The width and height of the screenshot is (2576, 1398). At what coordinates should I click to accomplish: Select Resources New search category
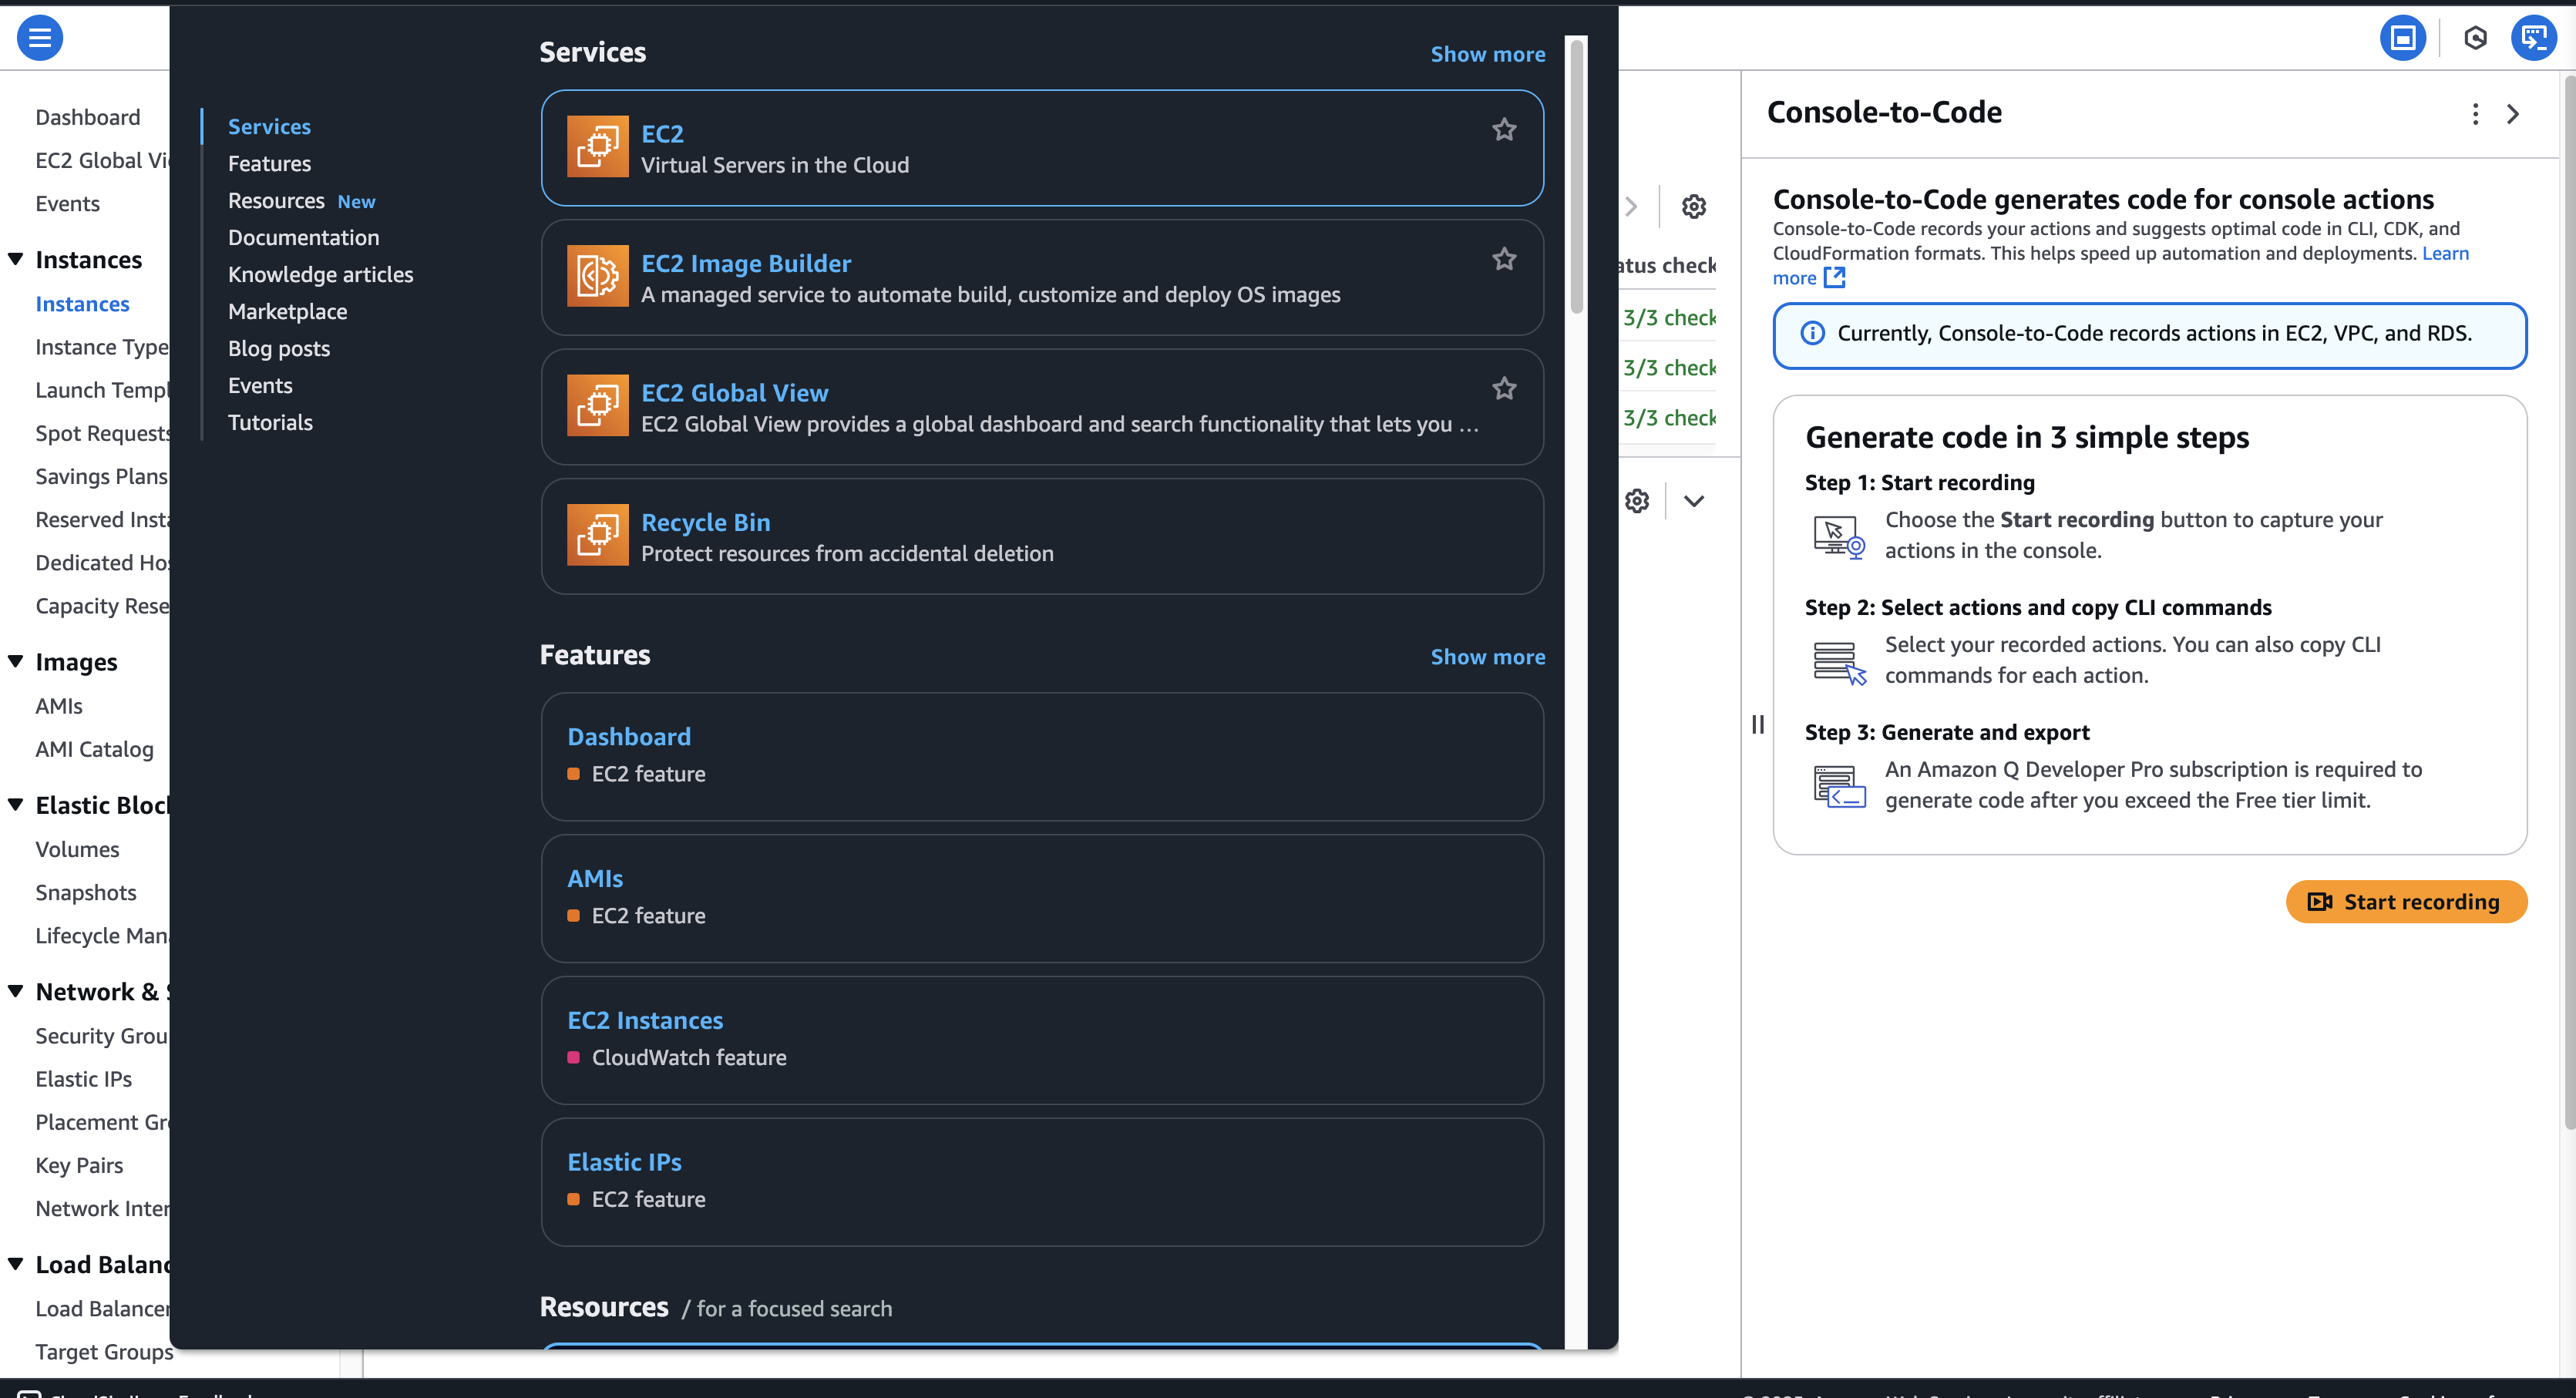pyautogui.click(x=301, y=201)
